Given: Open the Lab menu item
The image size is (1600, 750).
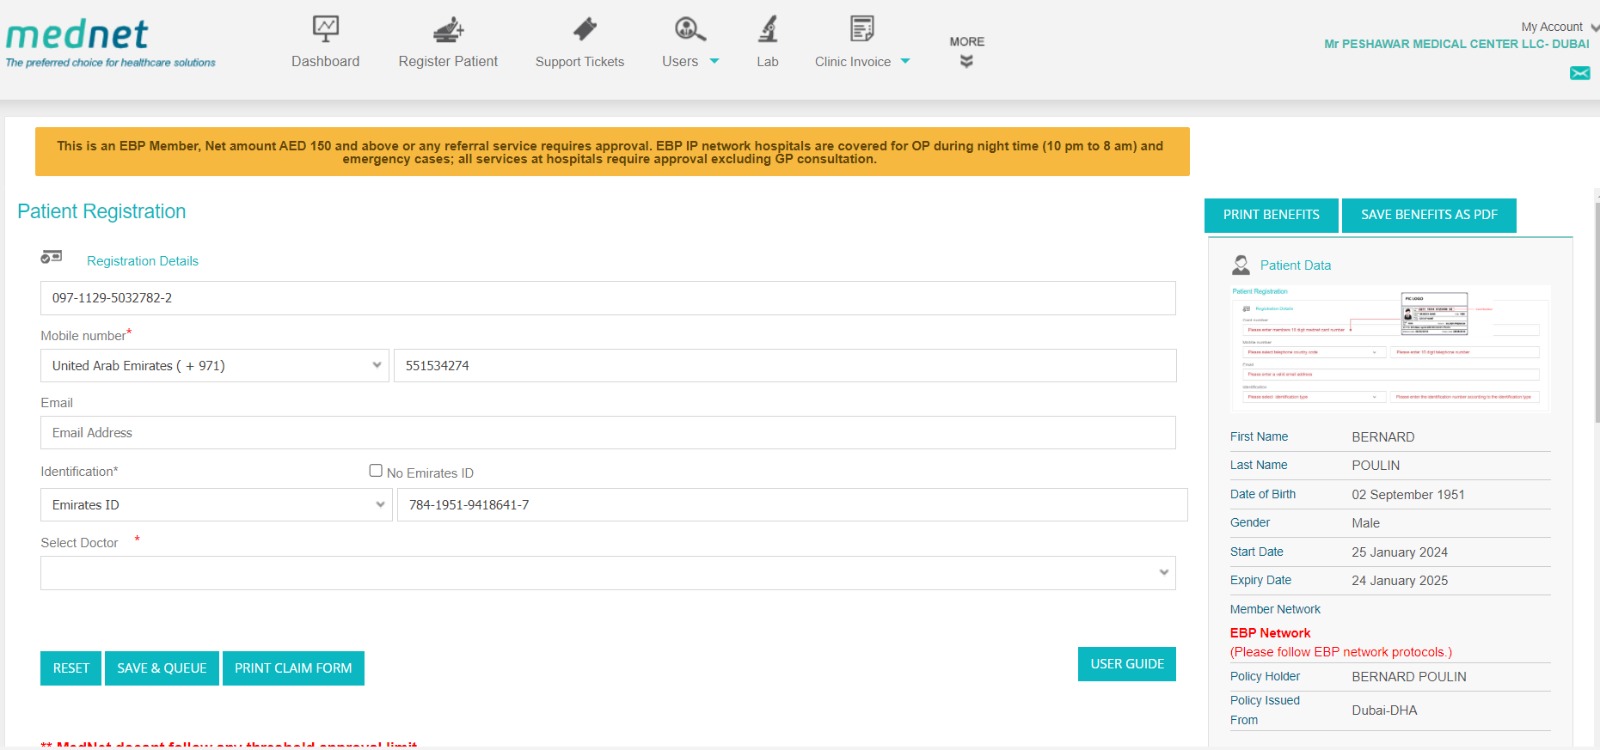Looking at the screenshot, I should (767, 62).
